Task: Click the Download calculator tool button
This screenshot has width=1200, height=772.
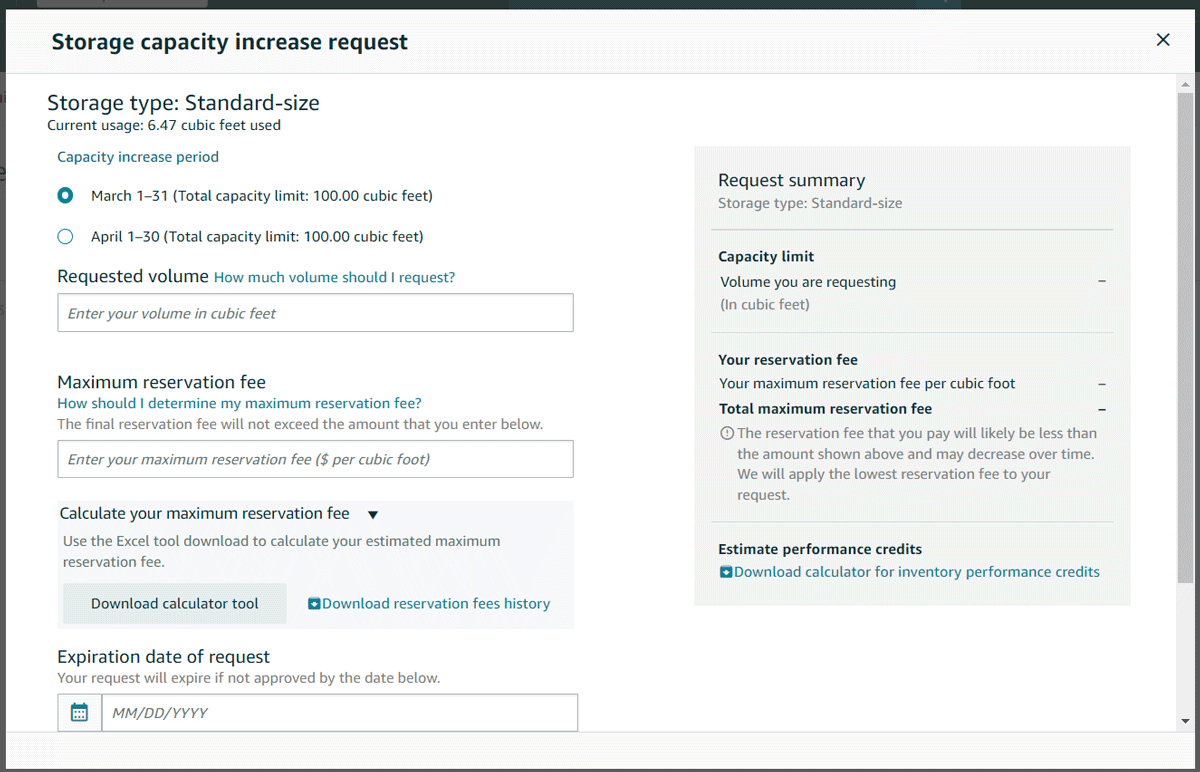Action: pos(173,603)
